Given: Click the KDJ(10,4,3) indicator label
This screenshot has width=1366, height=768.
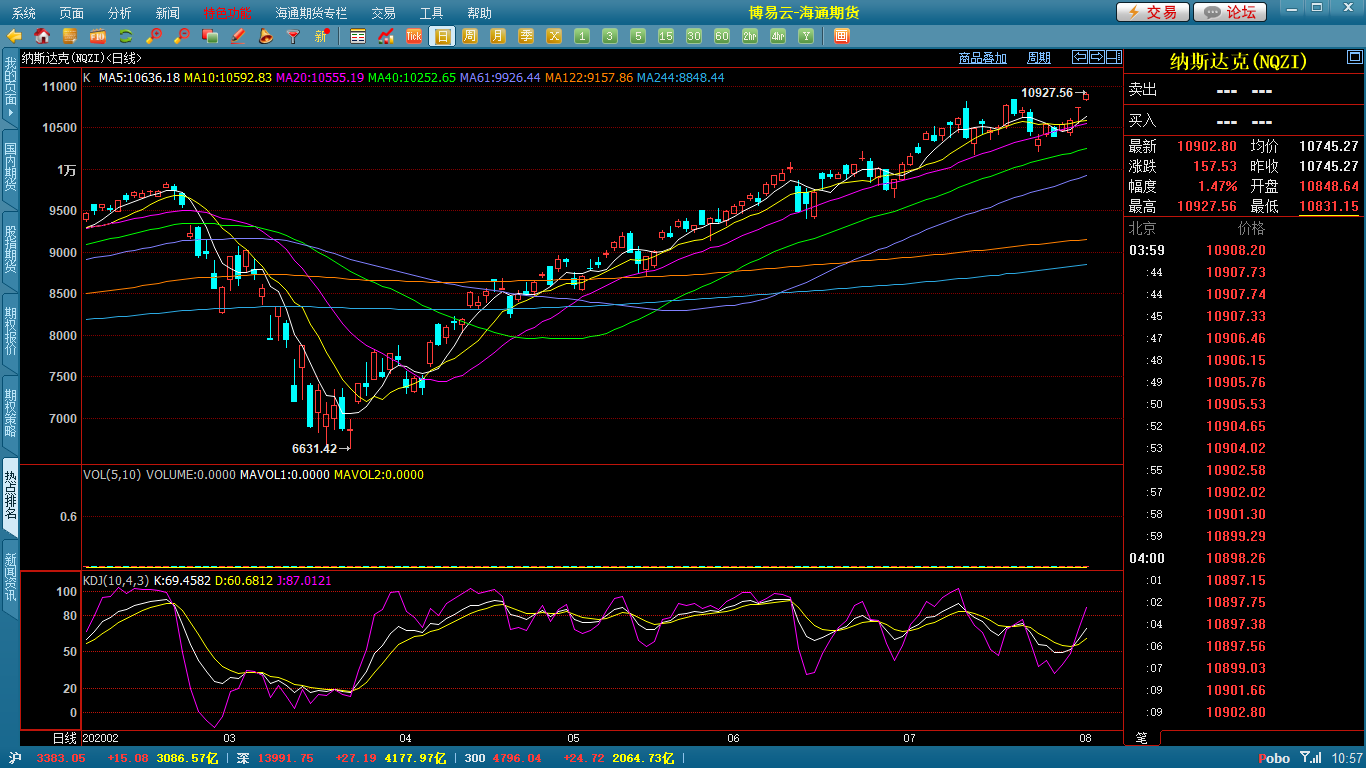Looking at the screenshot, I should coord(116,580).
